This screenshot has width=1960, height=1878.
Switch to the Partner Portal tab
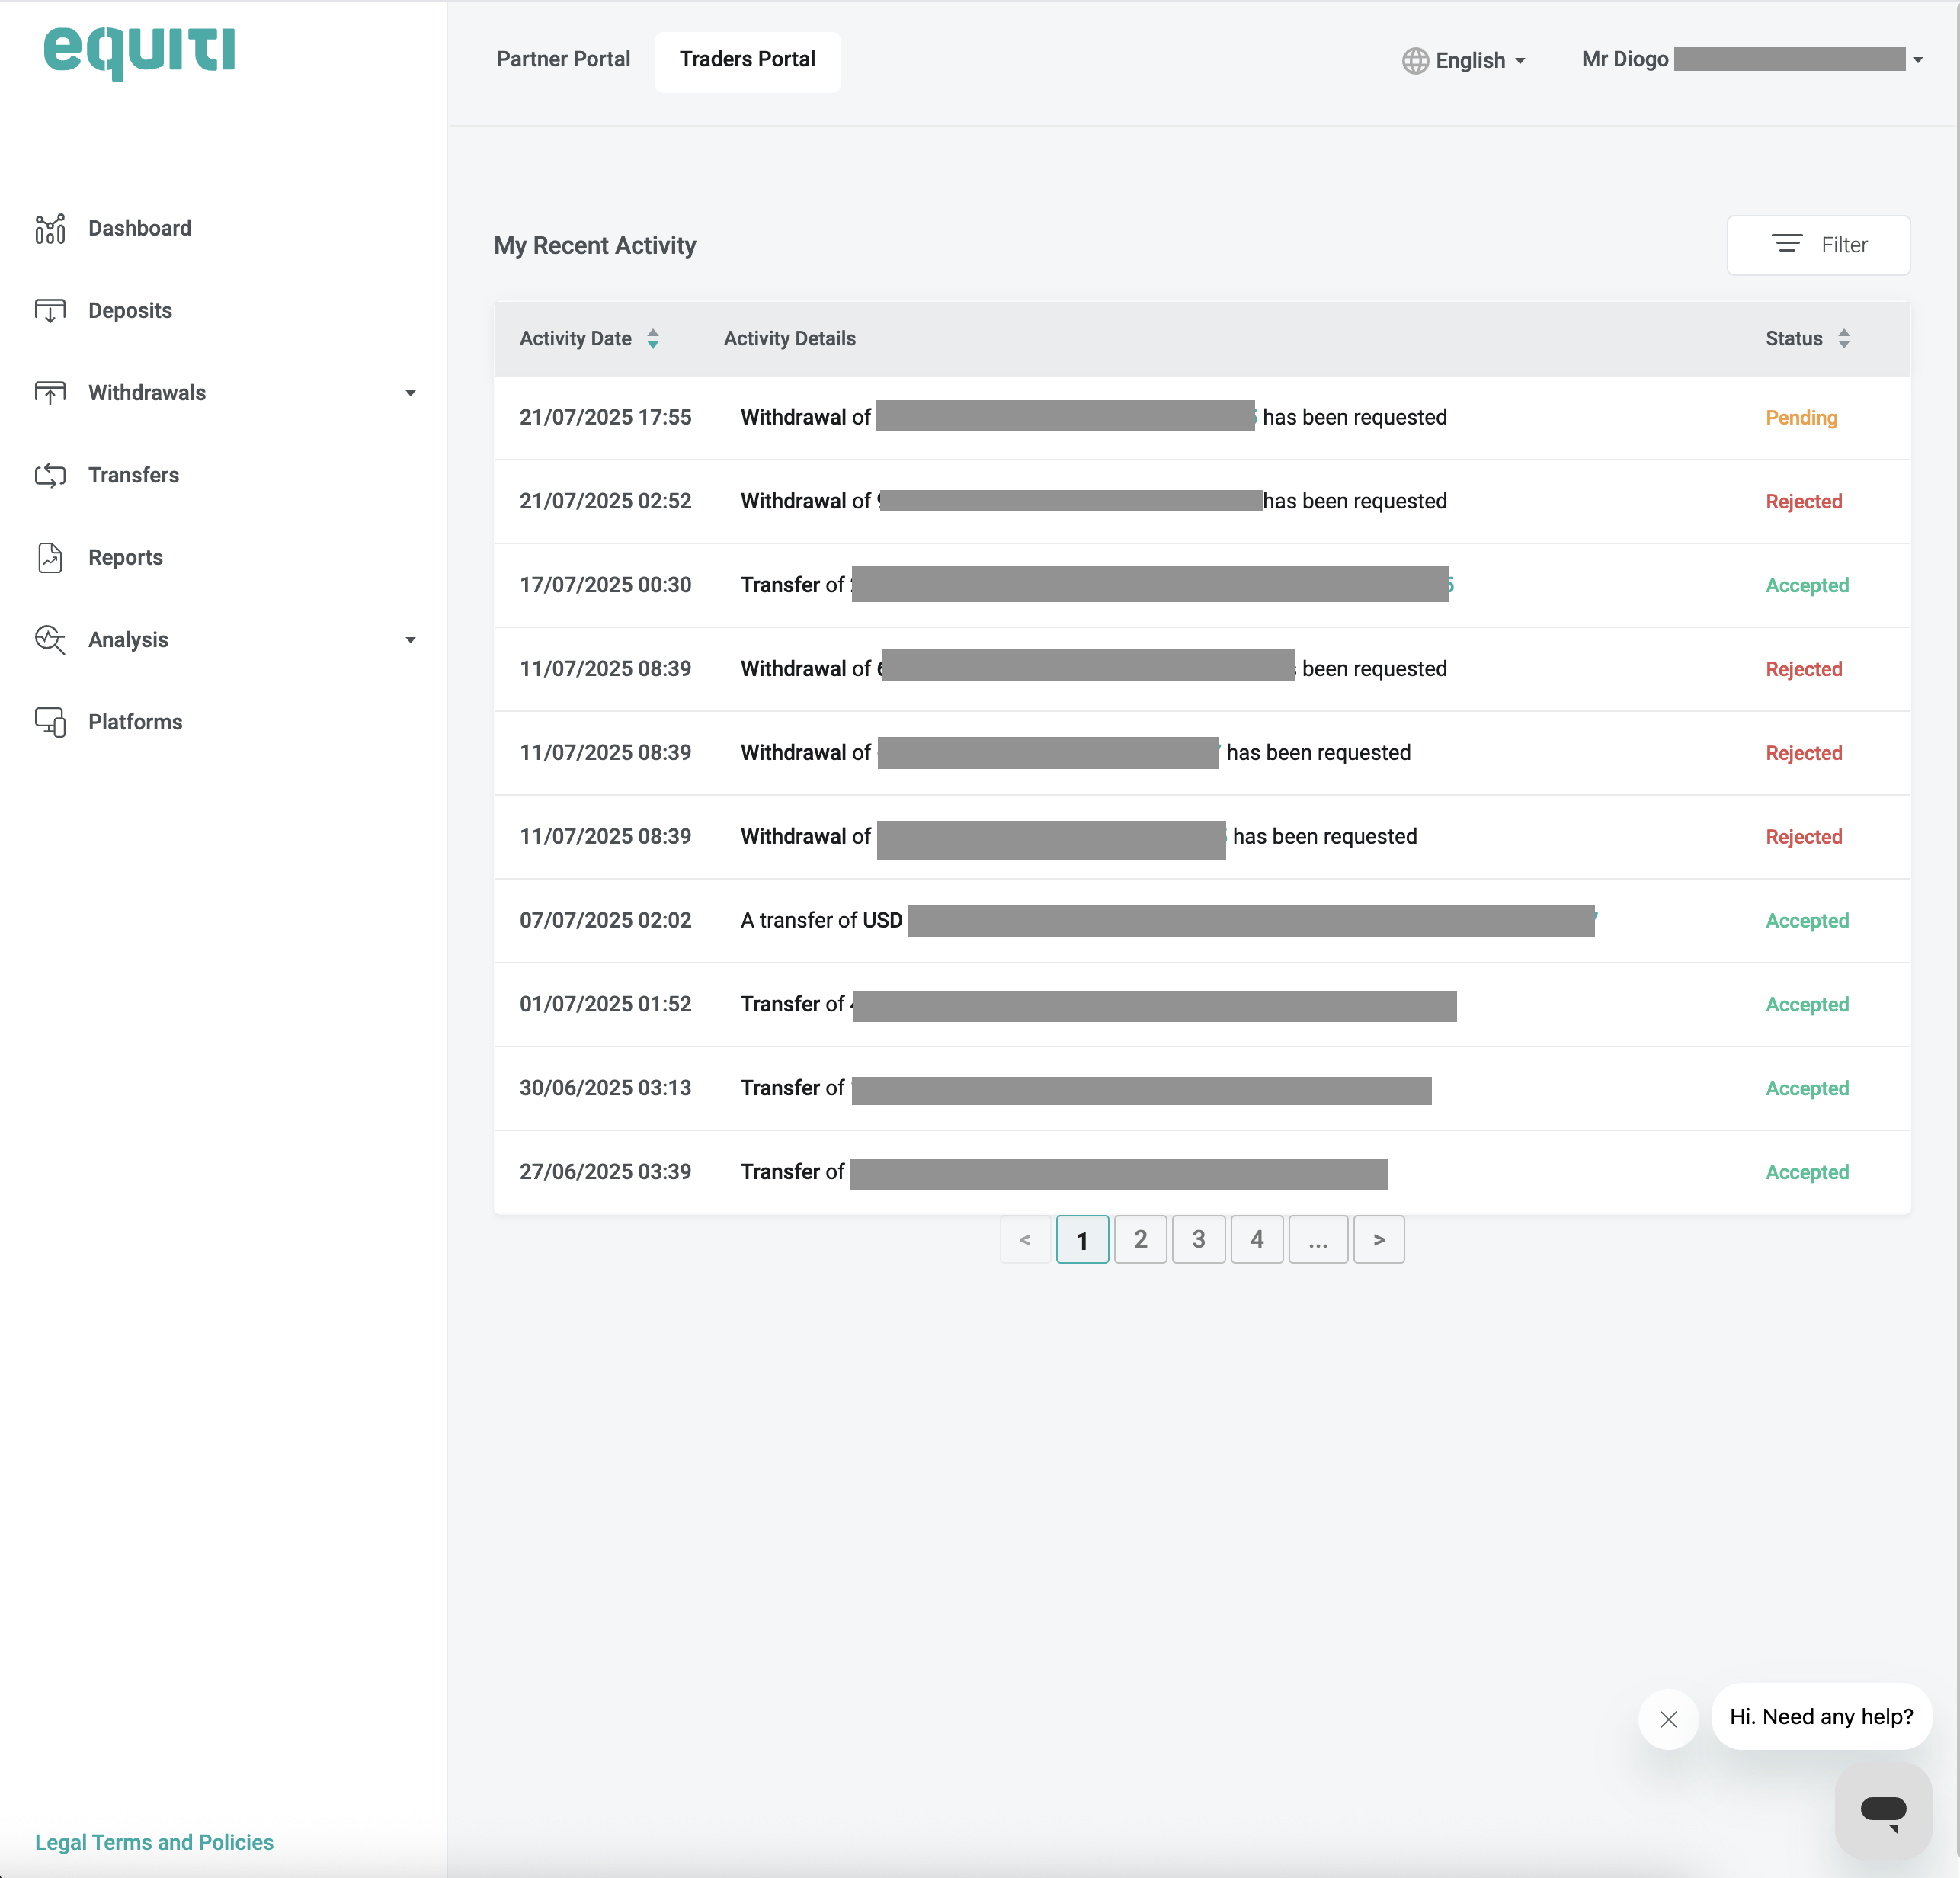click(563, 60)
